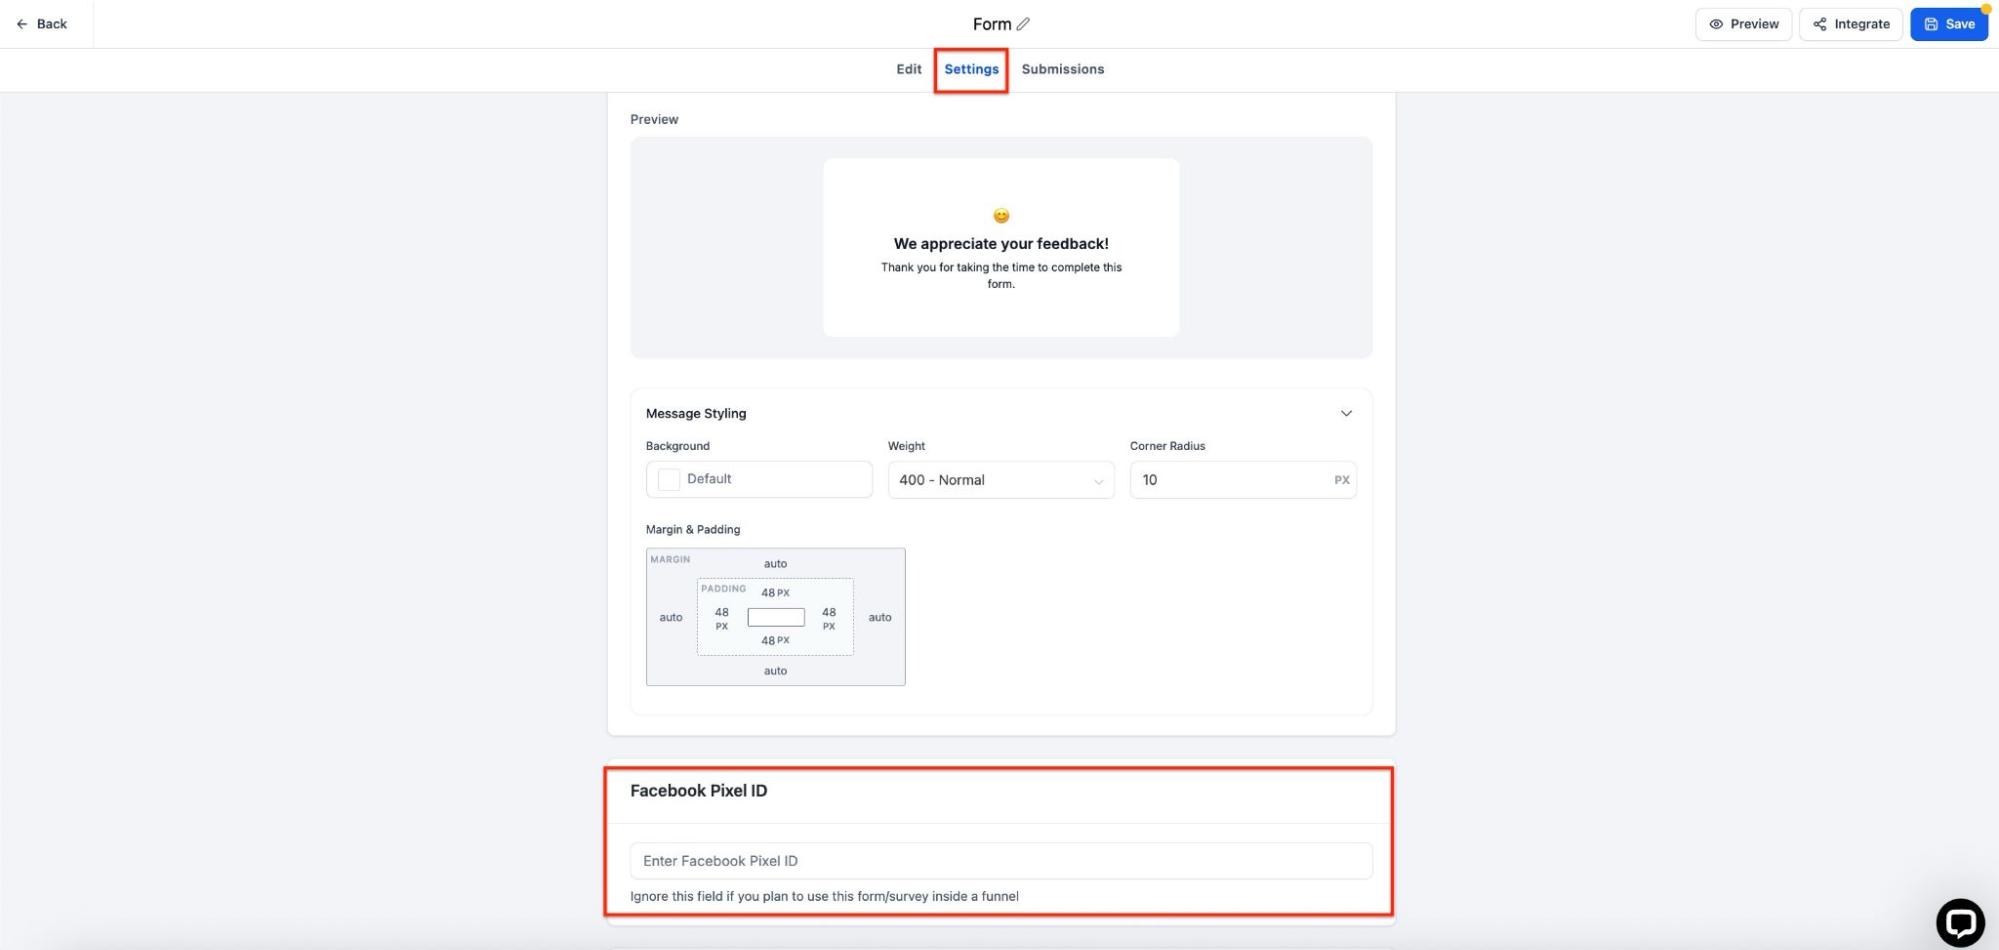Click the eye icon on Preview button

tap(1716, 24)
